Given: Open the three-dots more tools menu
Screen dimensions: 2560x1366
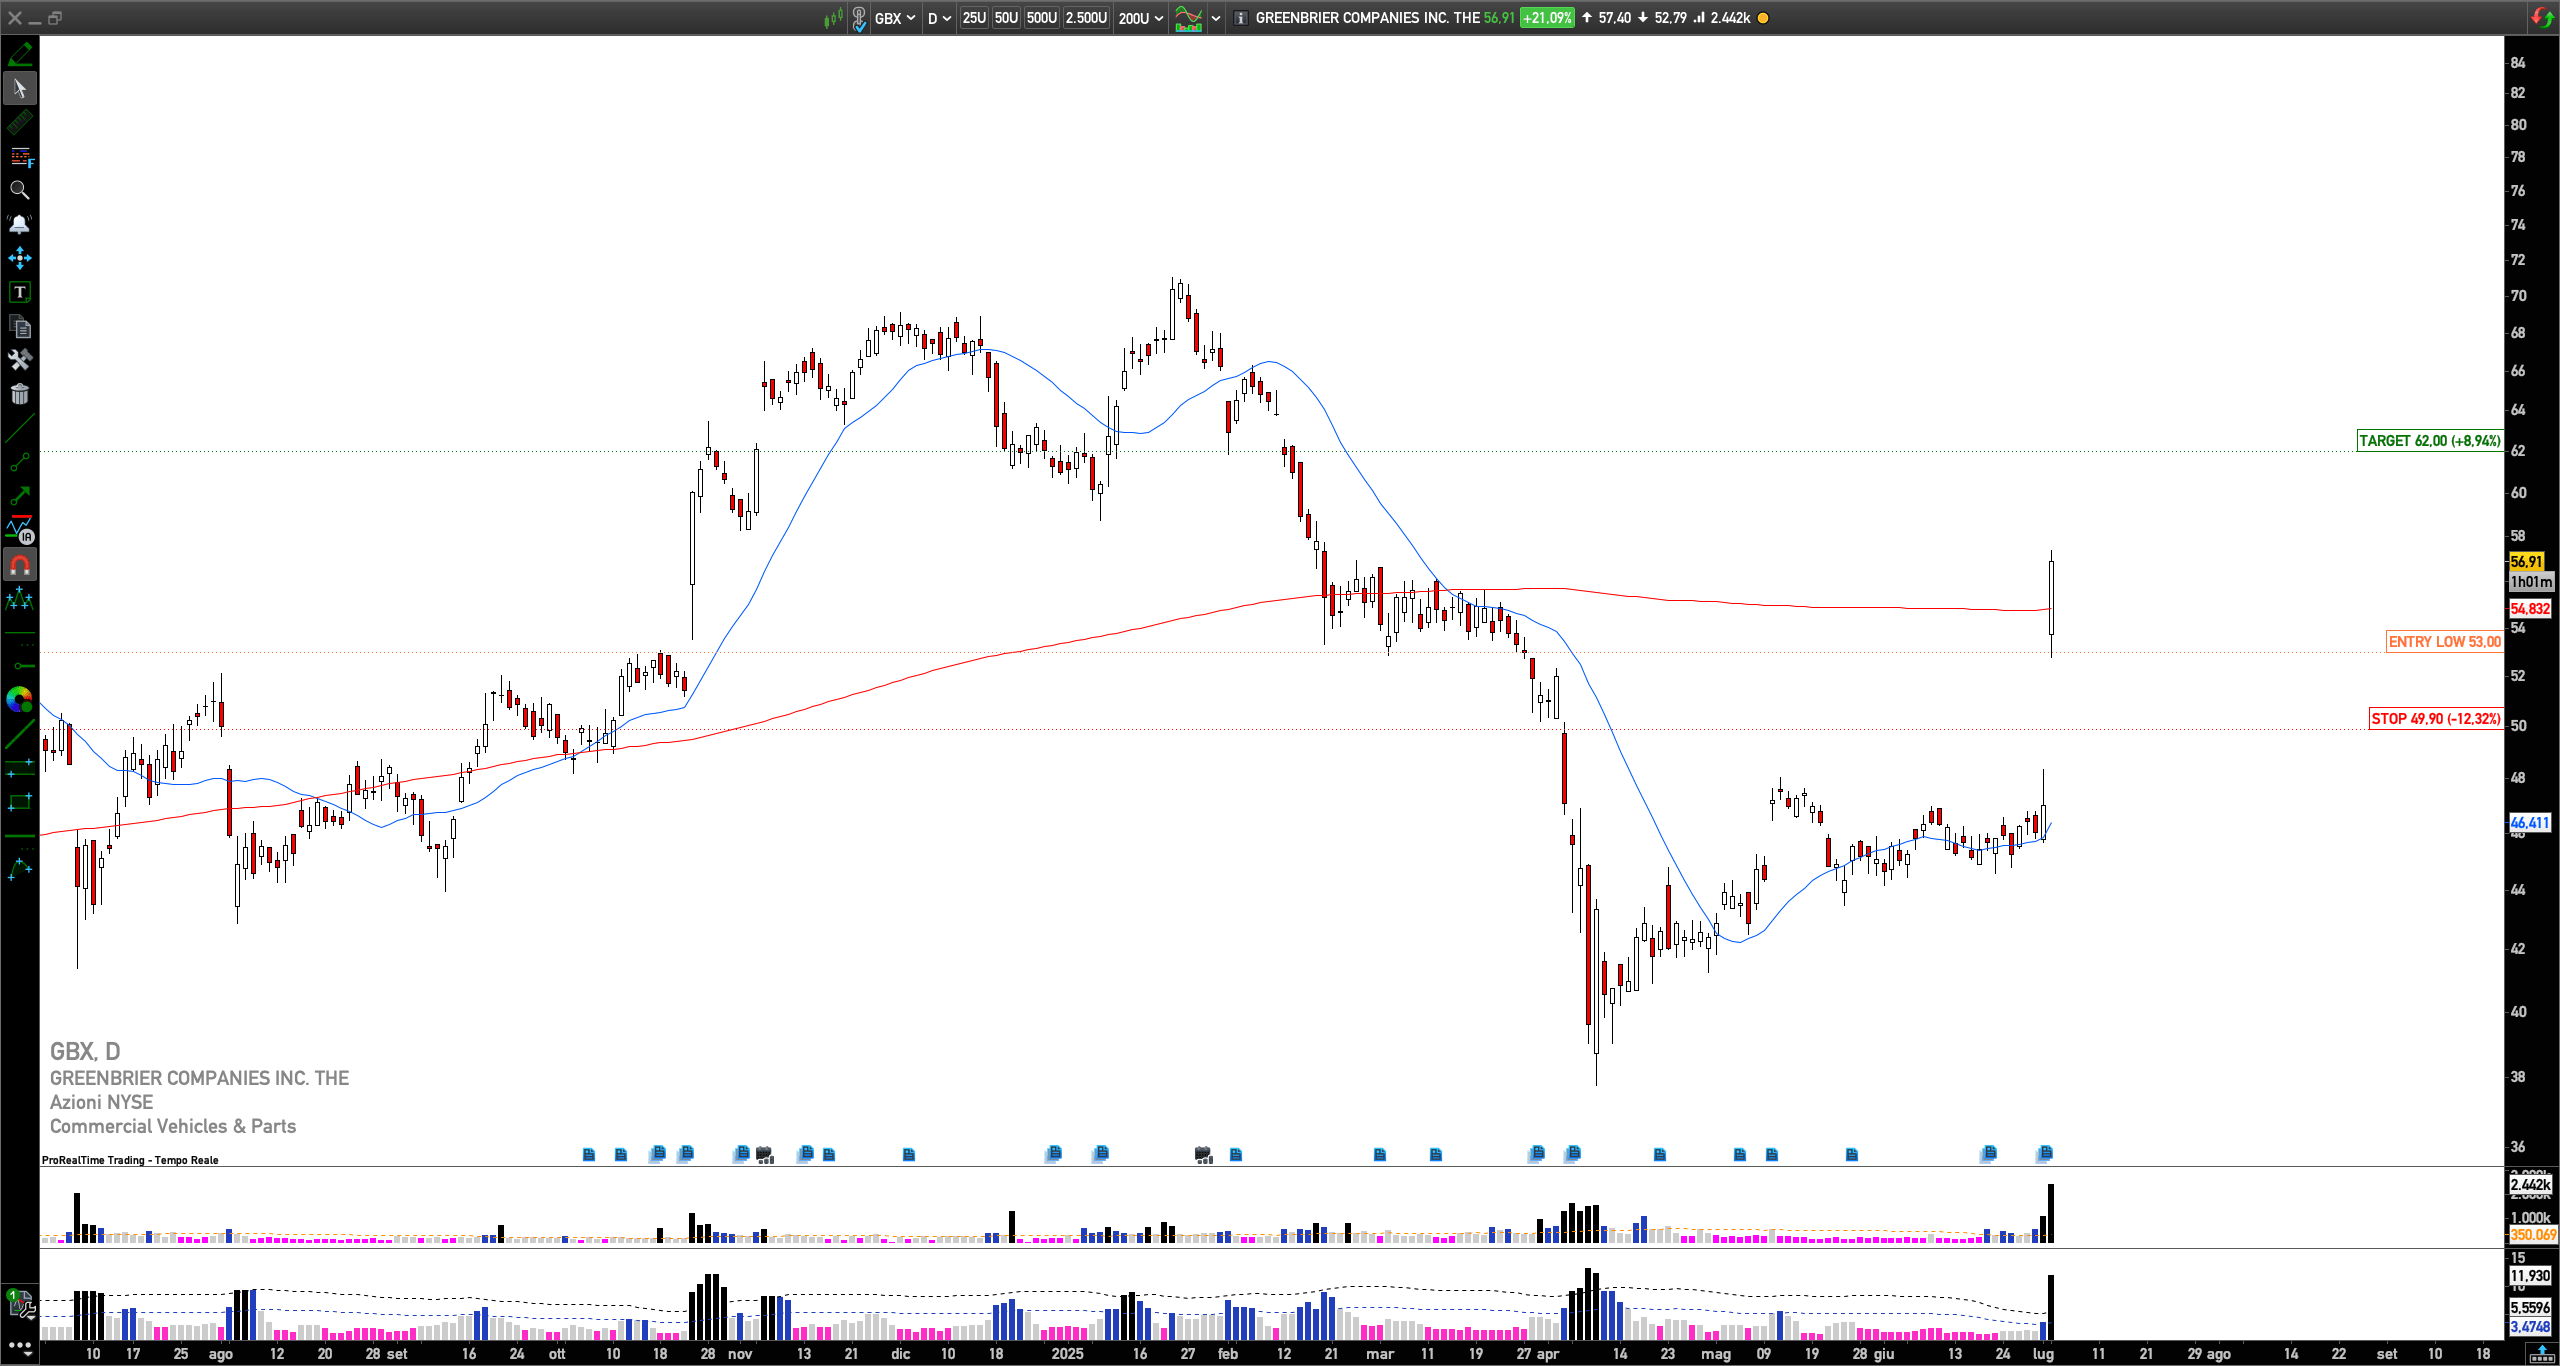Looking at the screenshot, I should point(19,1346).
